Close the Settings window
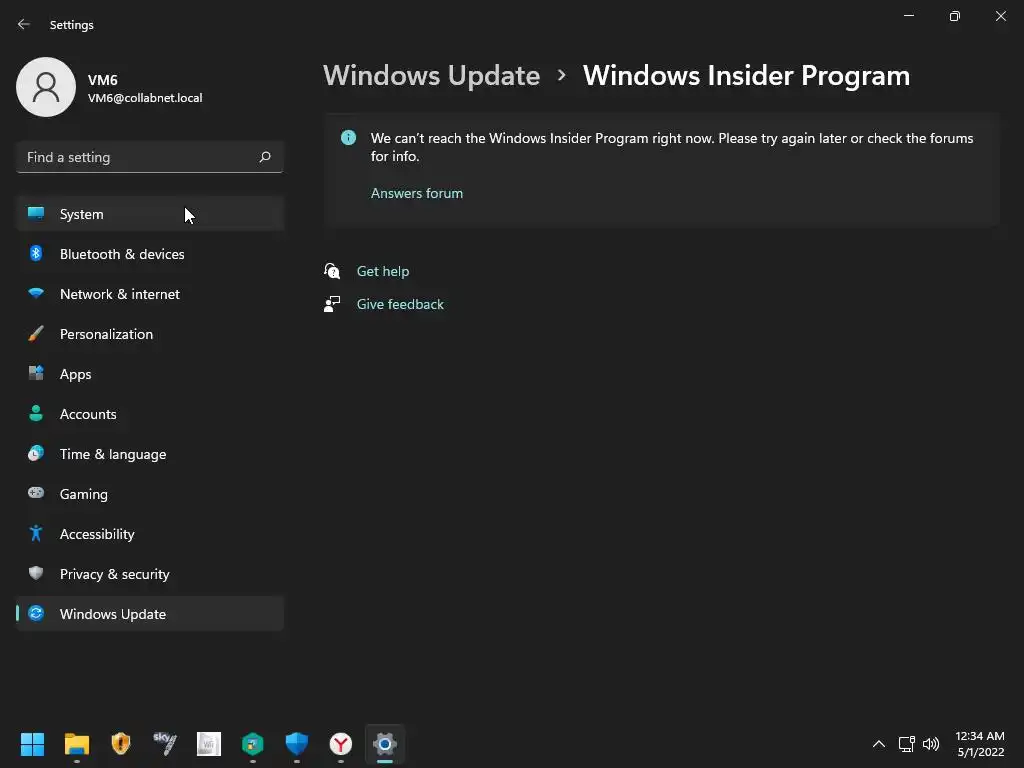 click(1000, 16)
